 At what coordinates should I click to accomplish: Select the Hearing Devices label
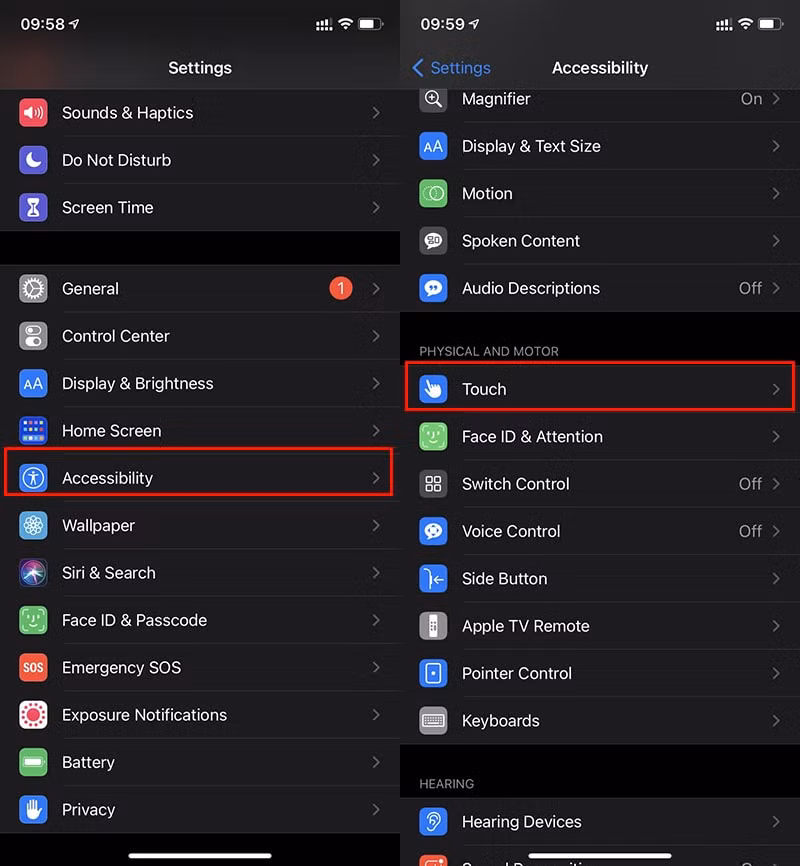click(522, 822)
